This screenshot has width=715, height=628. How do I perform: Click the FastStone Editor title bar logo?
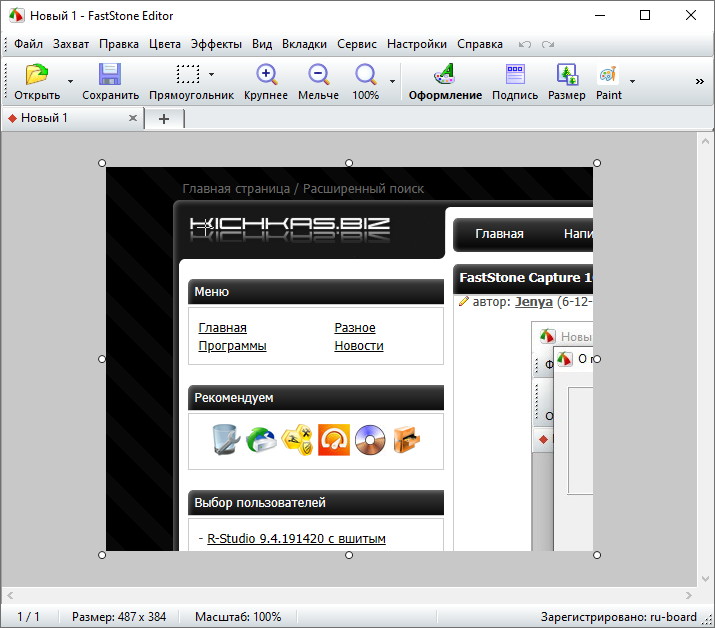[x=16, y=15]
